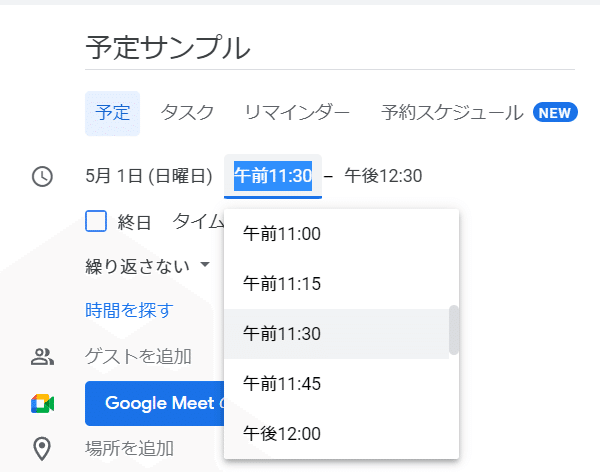Click the 午後12:30 end time field
This screenshot has height=472, width=600.
383,176
